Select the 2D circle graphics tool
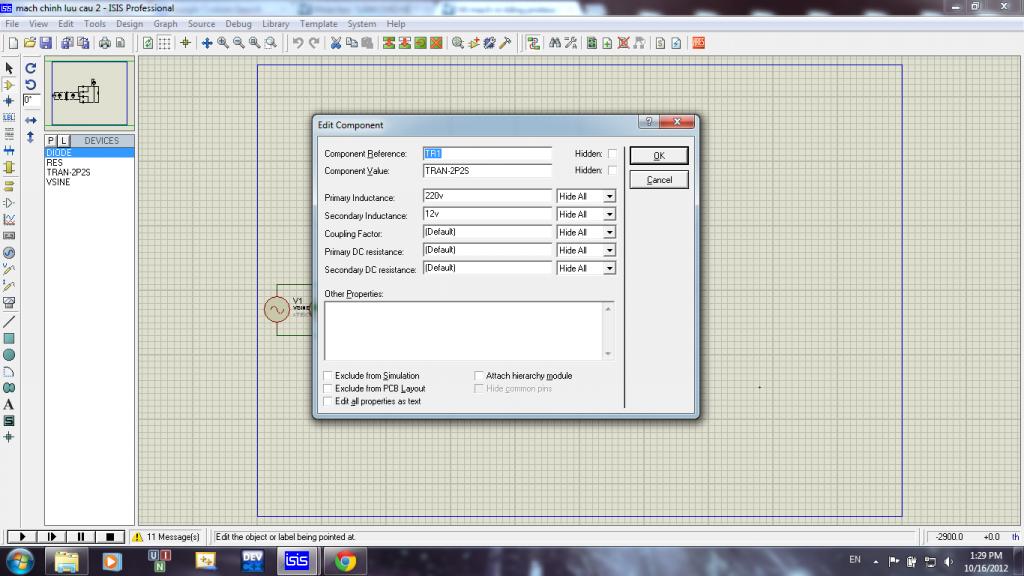The height and width of the screenshot is (576, 1024). pos(9,355)
